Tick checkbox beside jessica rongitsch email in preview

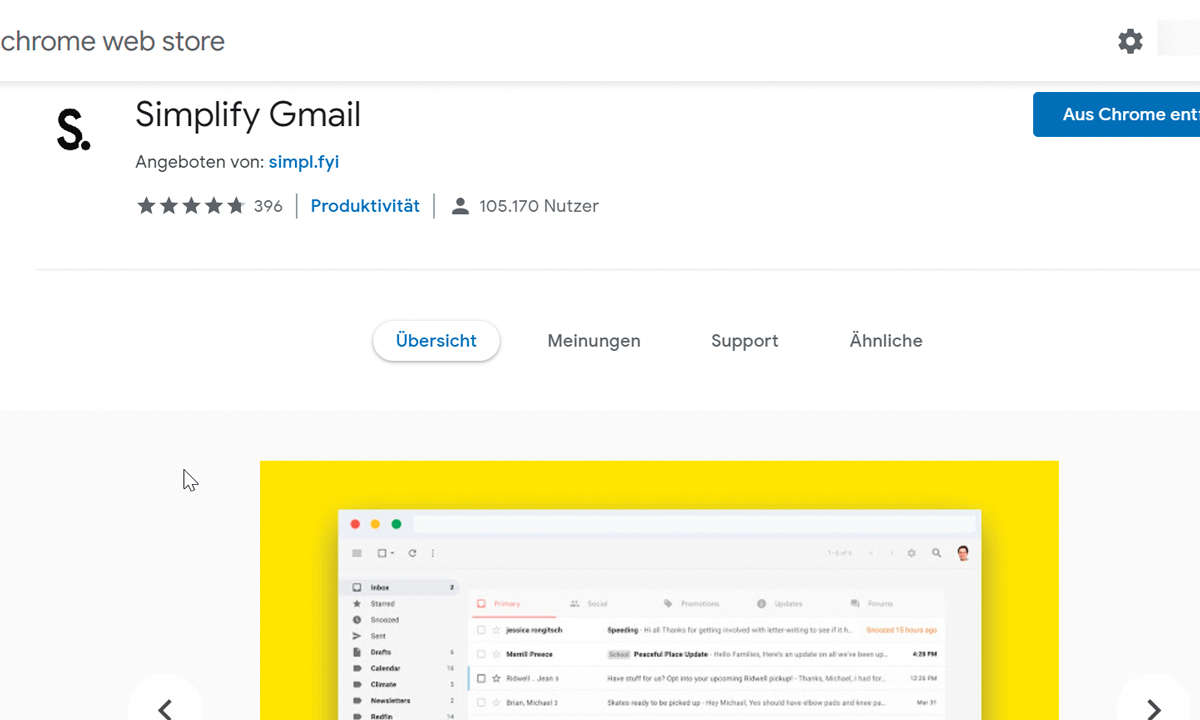pos(481,630)
